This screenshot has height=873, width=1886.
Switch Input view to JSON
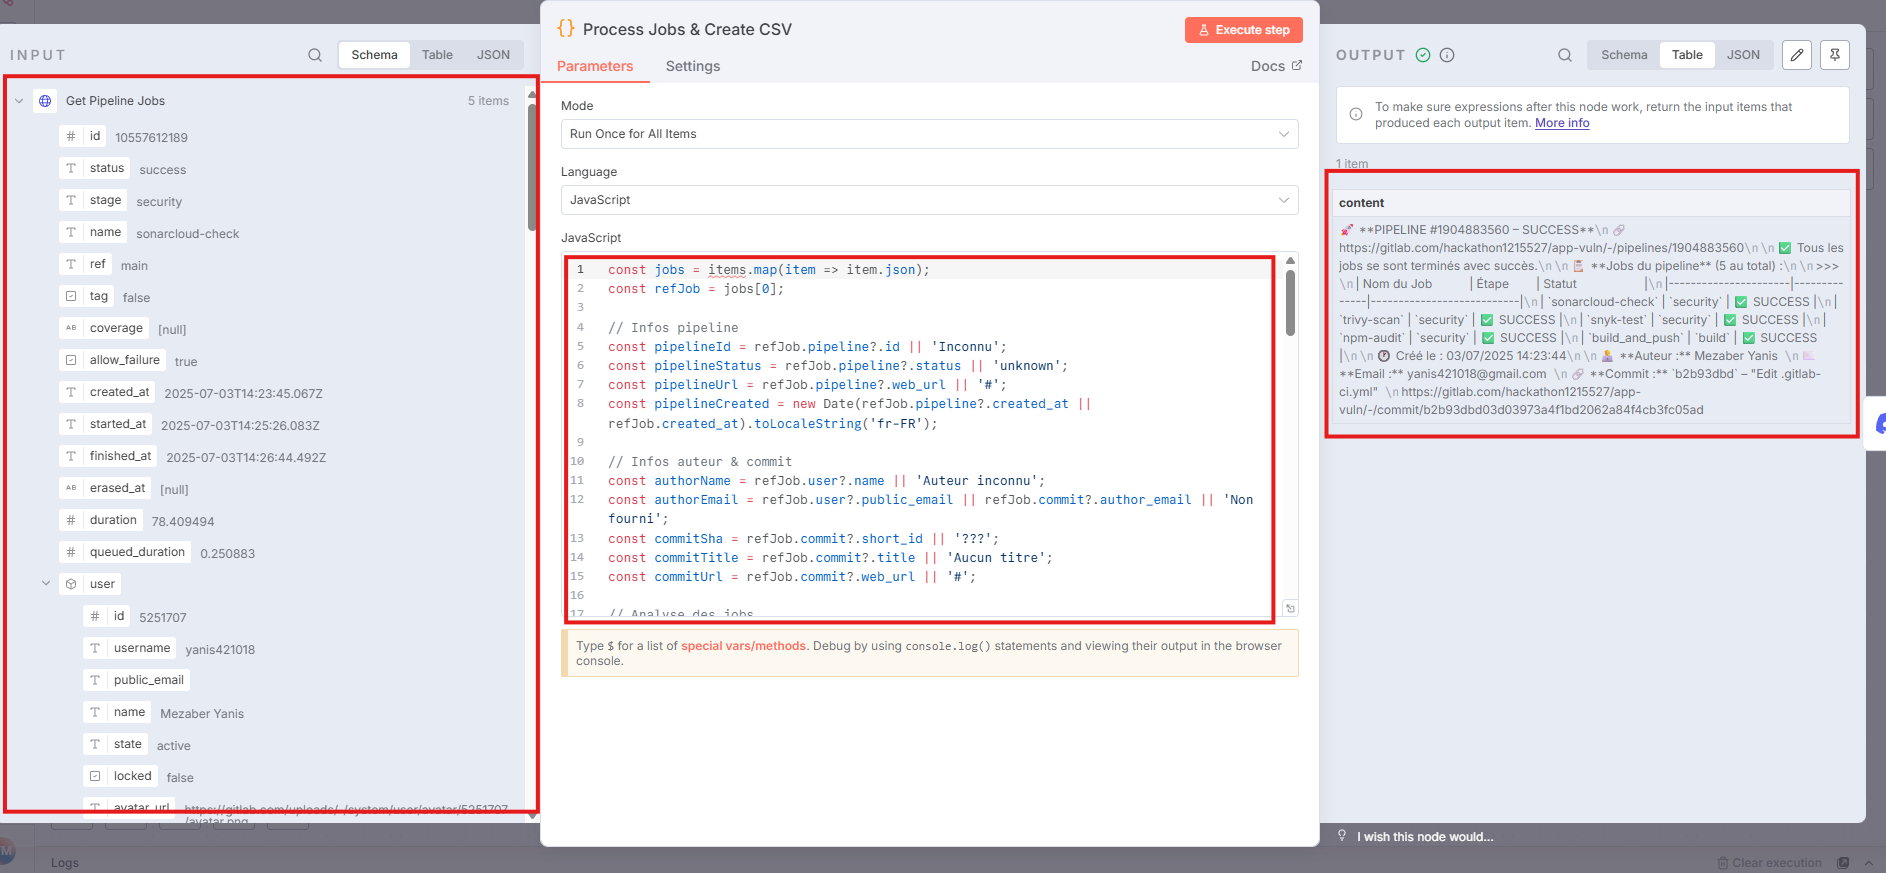point(493,55)
